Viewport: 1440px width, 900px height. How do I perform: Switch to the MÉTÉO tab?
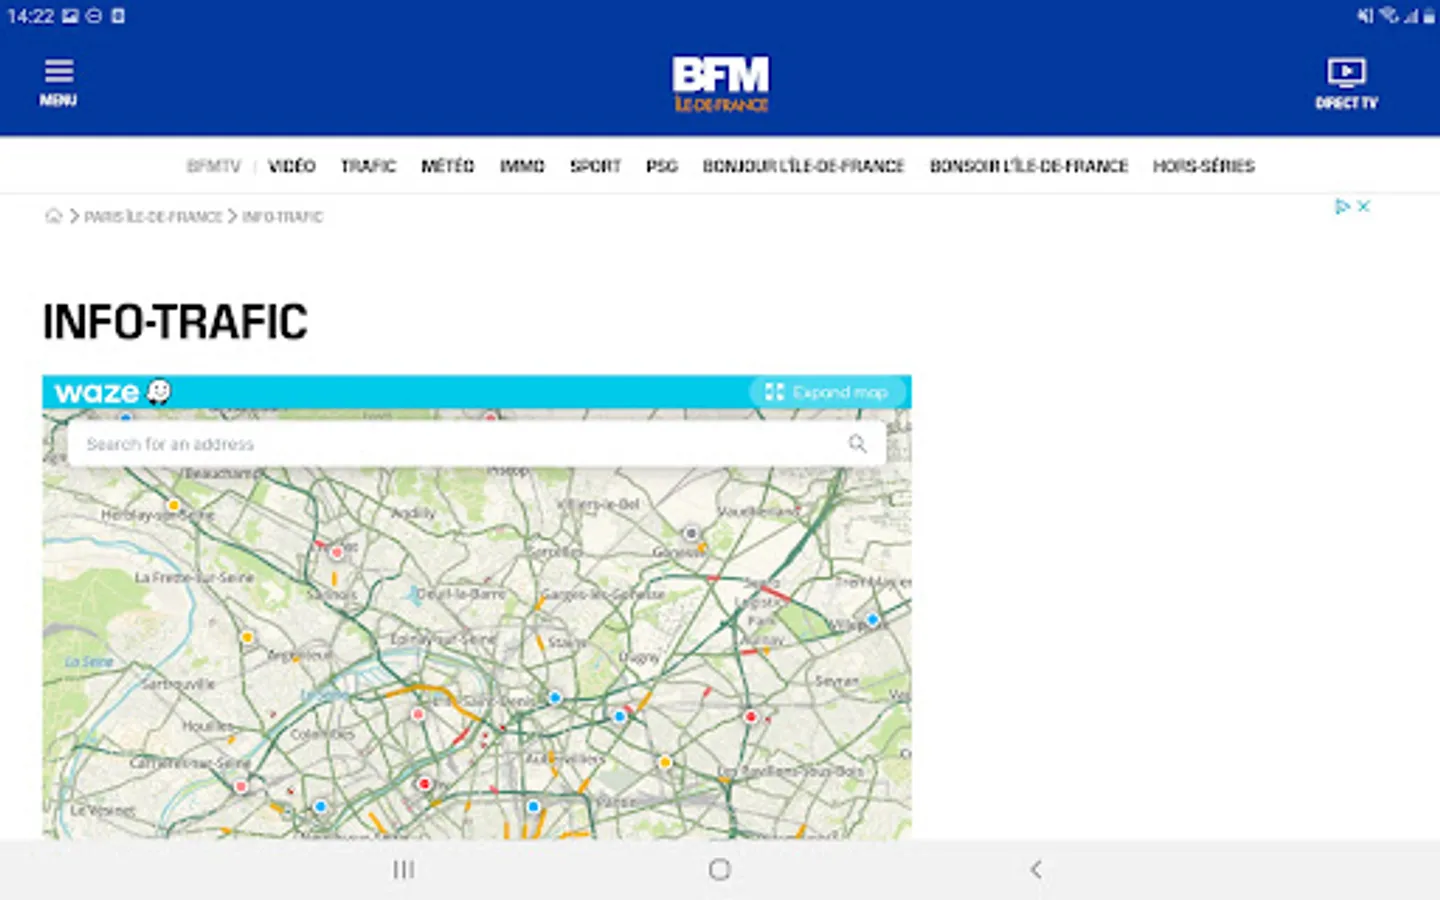447,166
